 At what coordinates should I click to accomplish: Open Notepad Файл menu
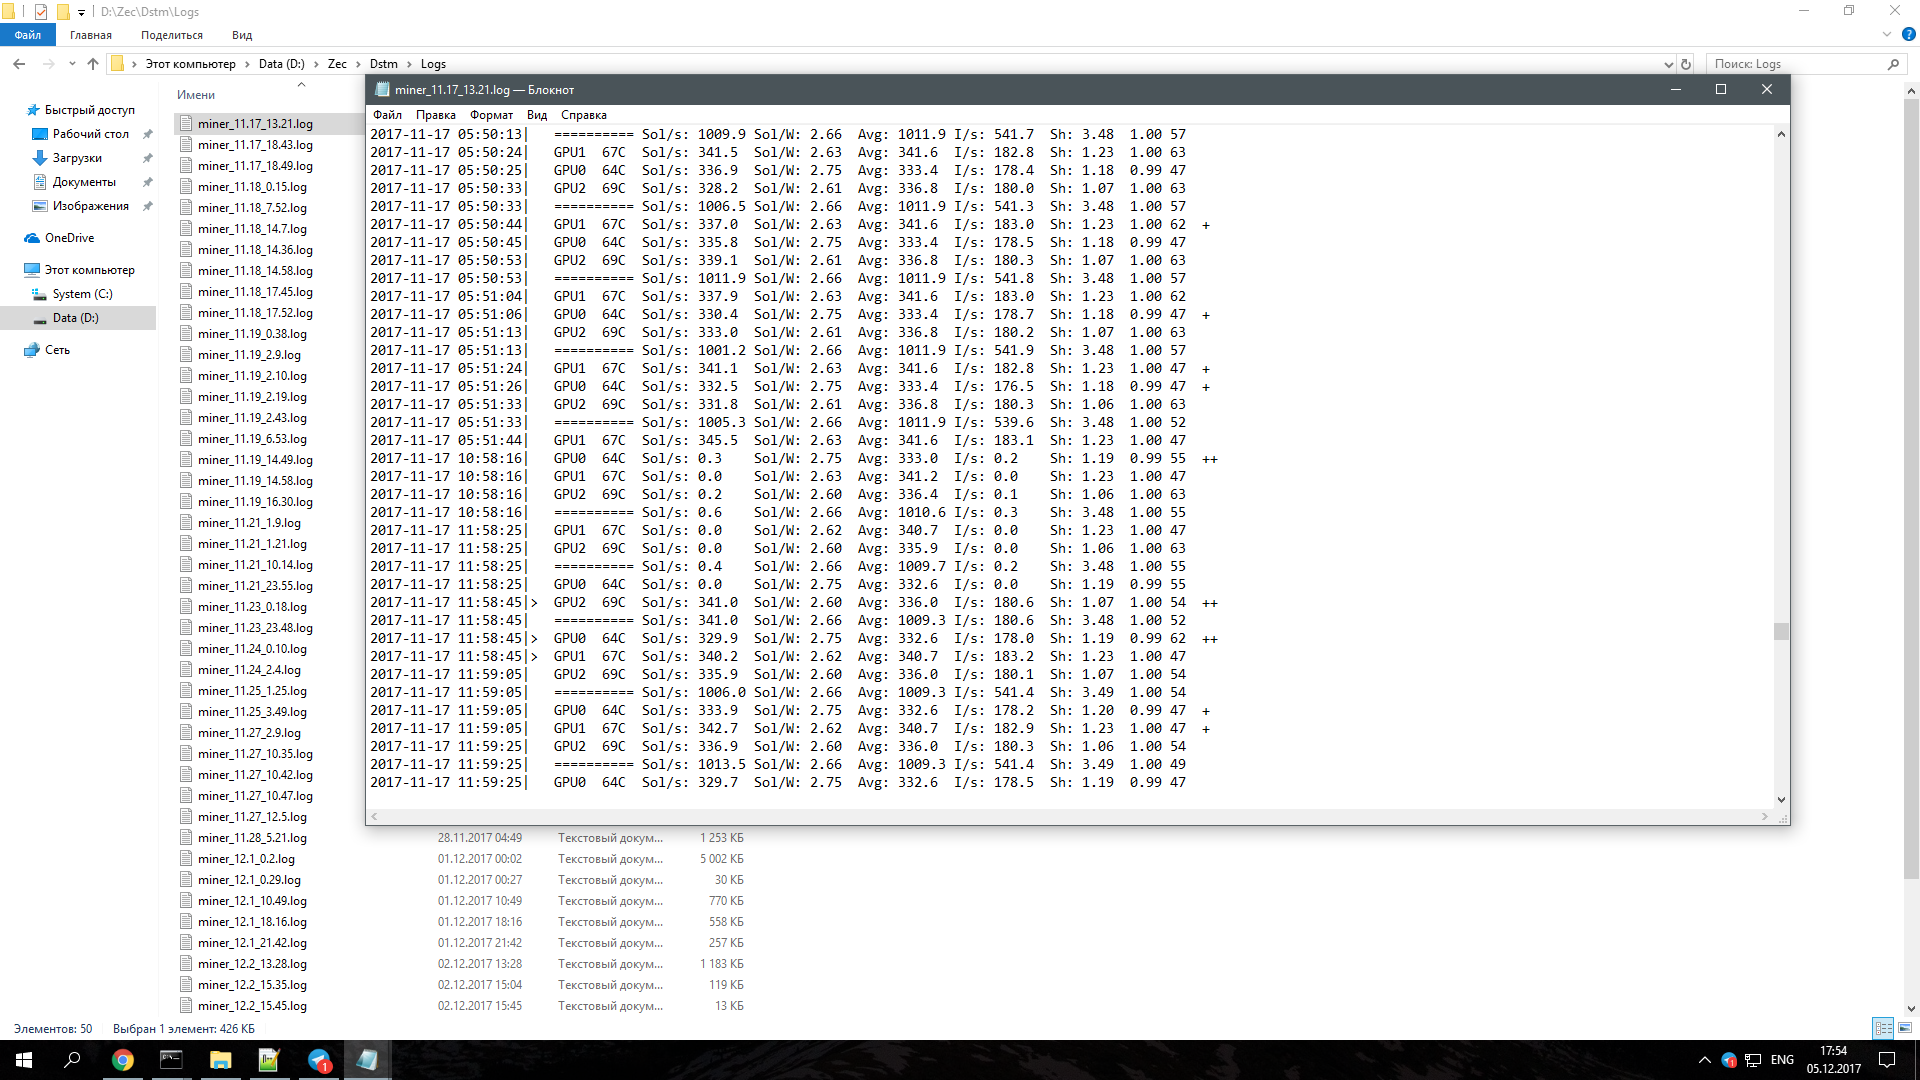click(x=387, y=115)
